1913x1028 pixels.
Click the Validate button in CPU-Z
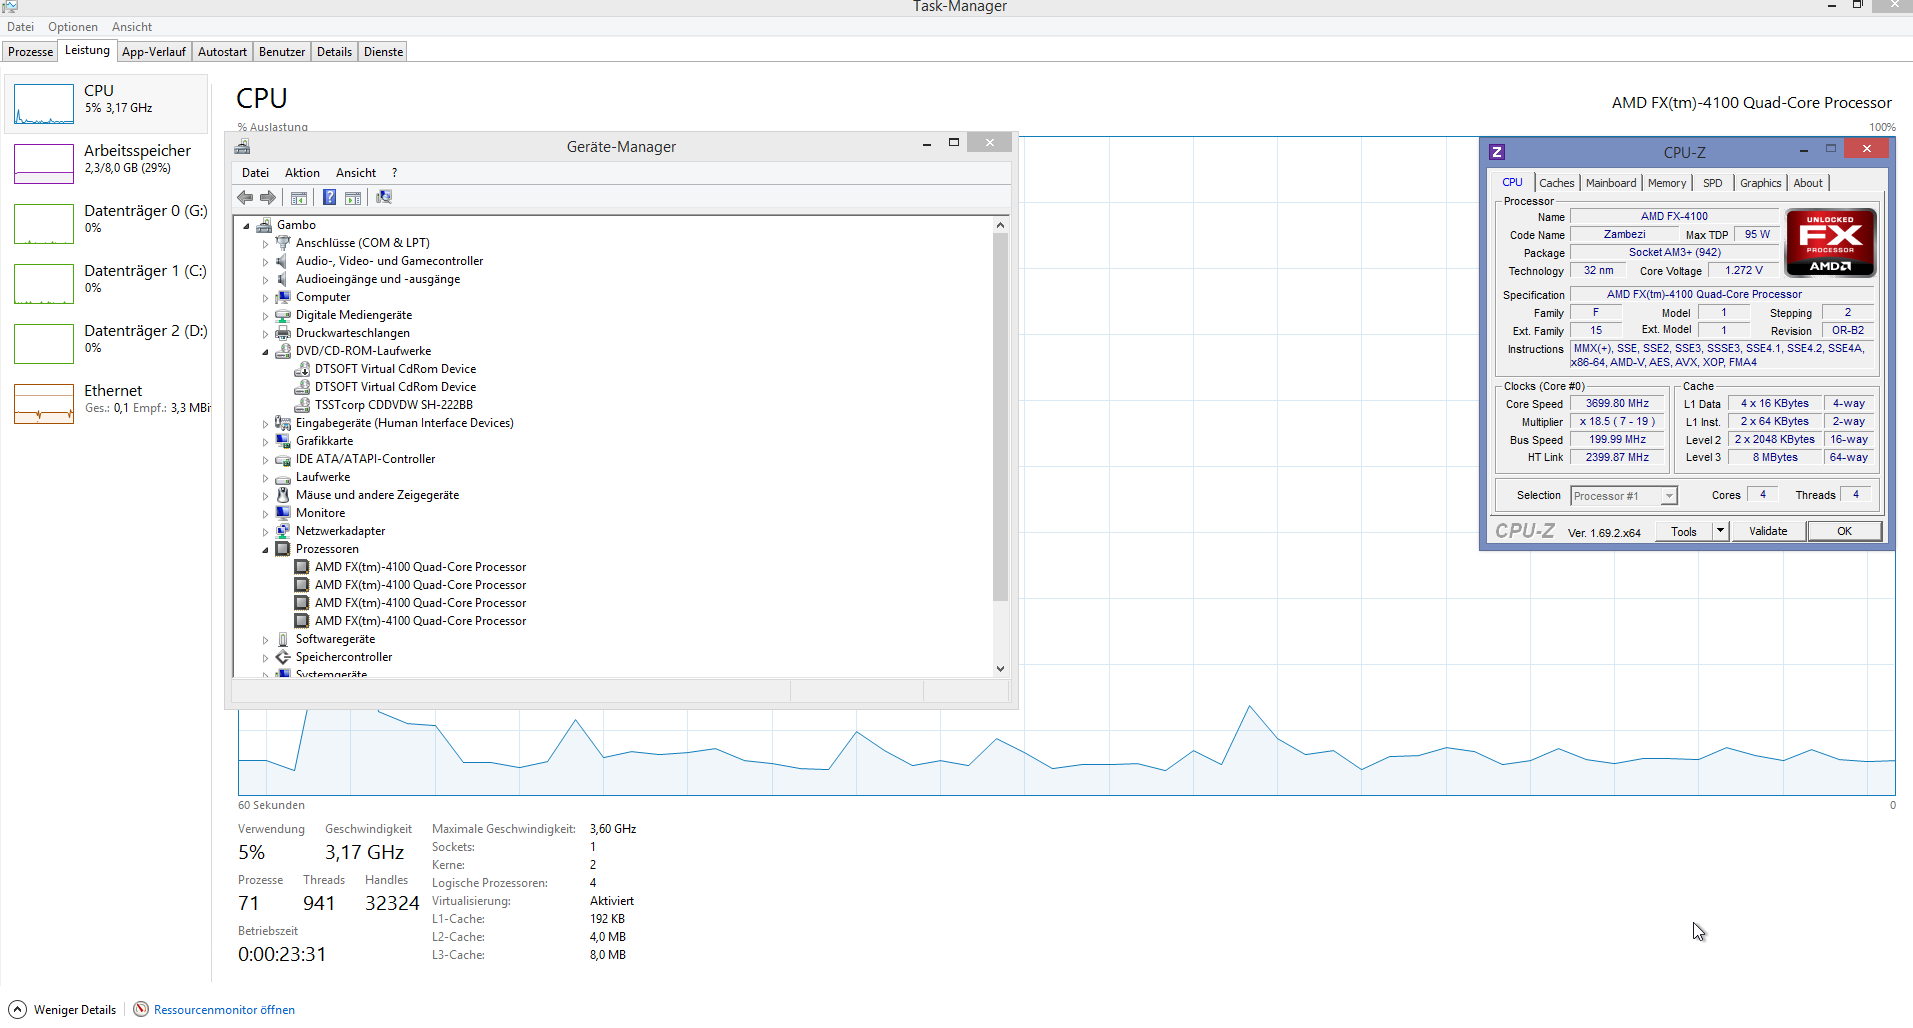click(1768, 531)
